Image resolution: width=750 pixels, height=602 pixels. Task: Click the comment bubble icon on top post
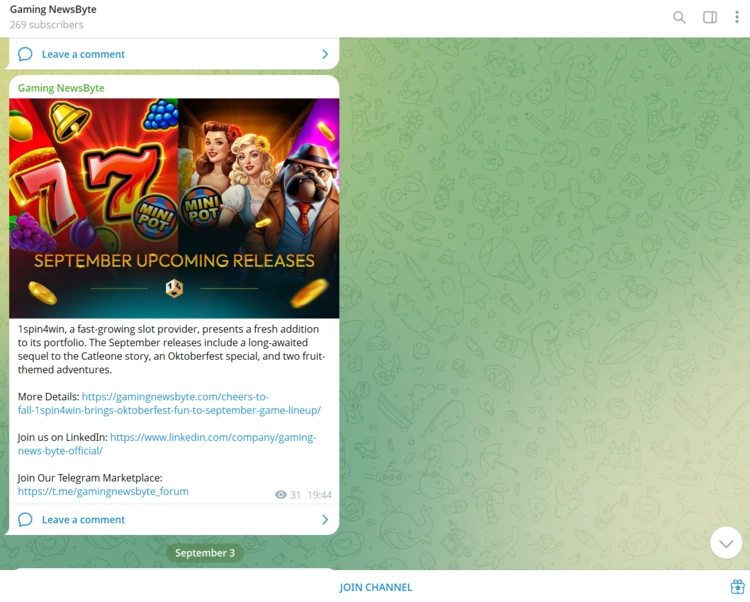click(25, 54)
